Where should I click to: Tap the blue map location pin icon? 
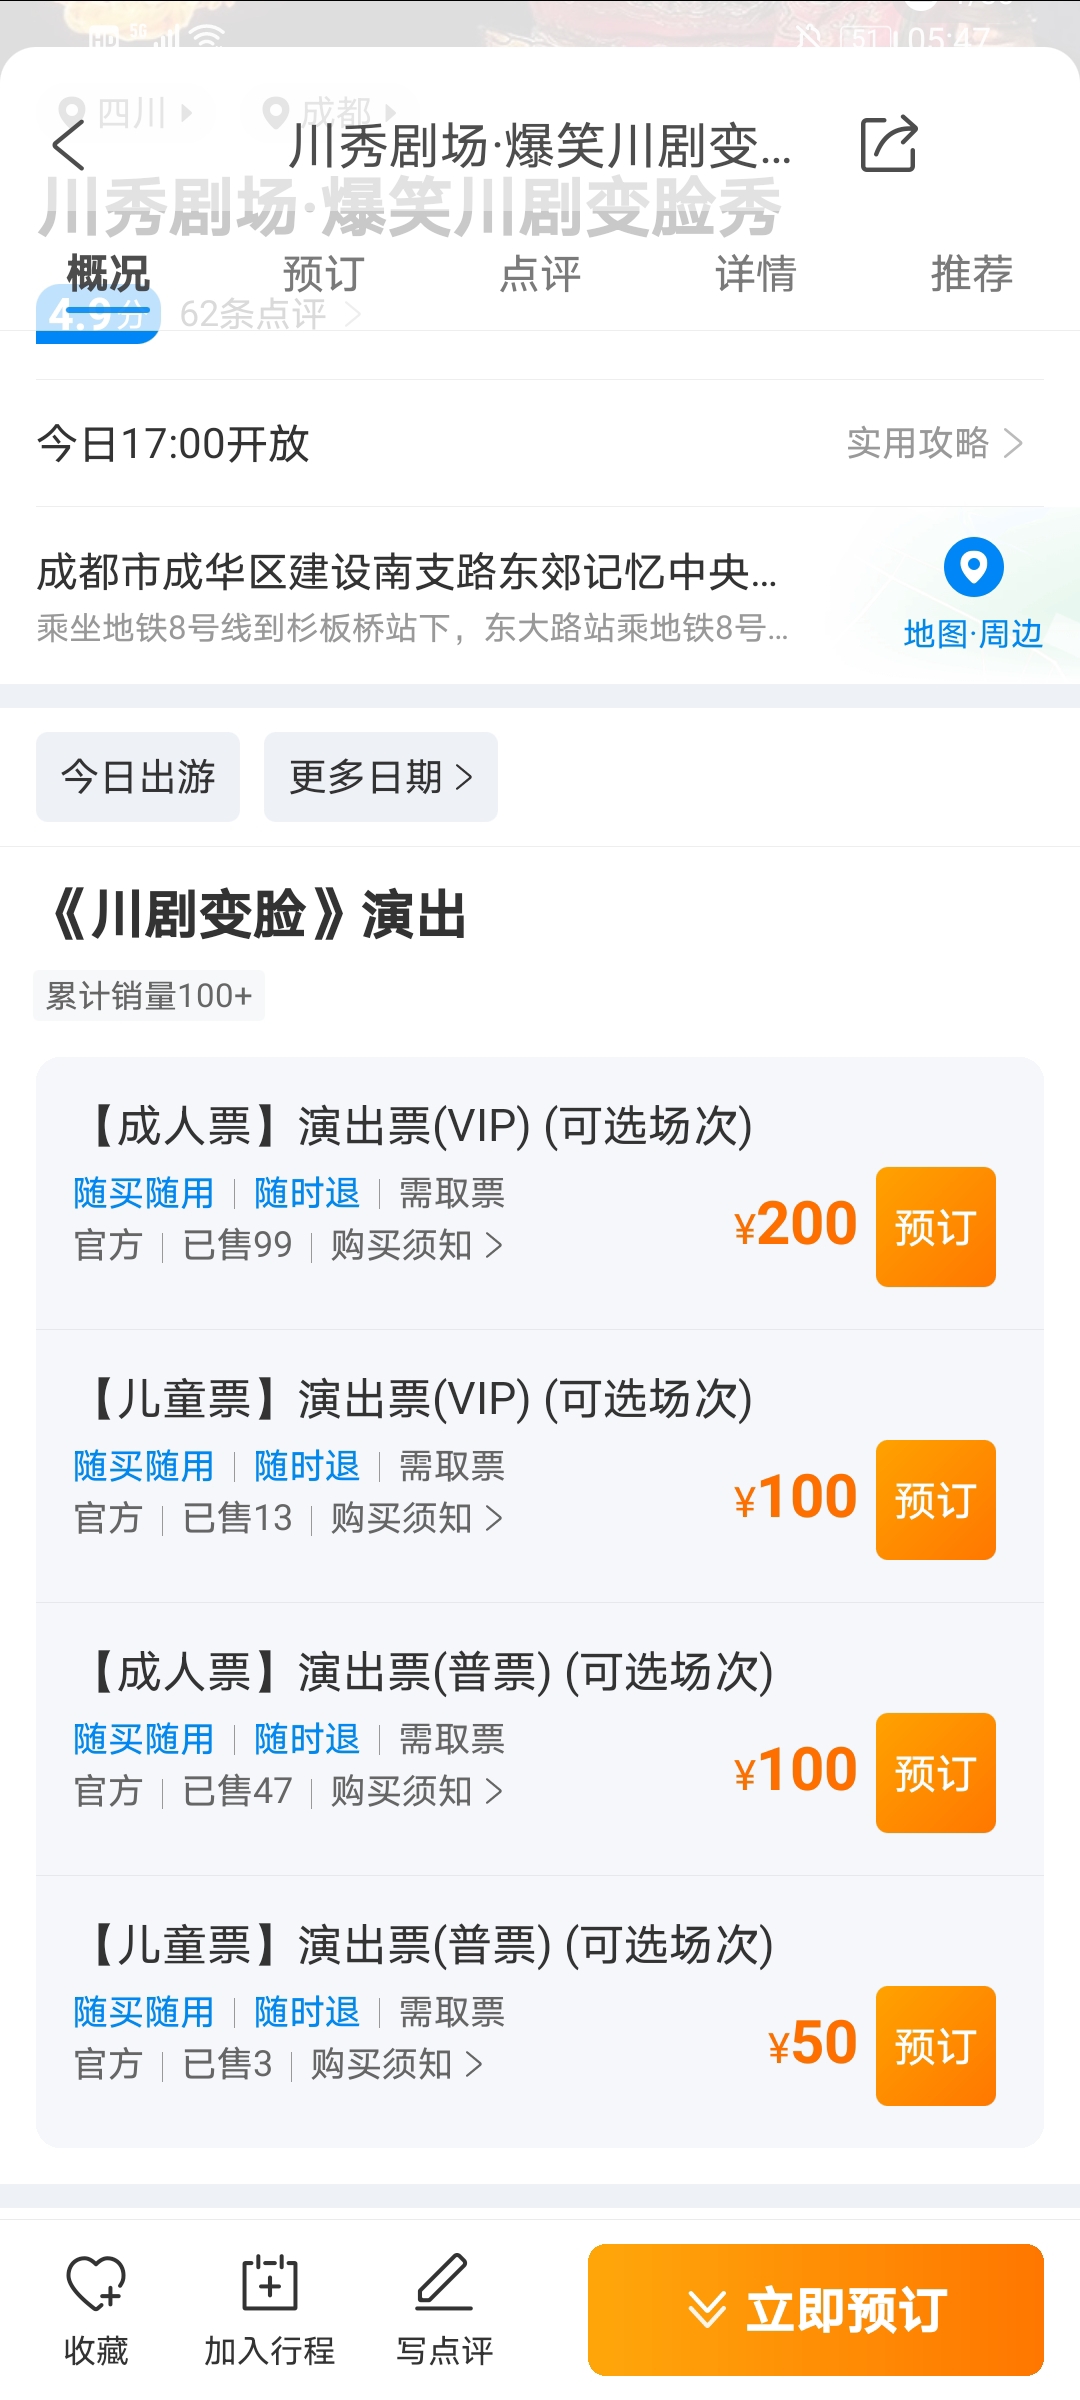(973, 567)
